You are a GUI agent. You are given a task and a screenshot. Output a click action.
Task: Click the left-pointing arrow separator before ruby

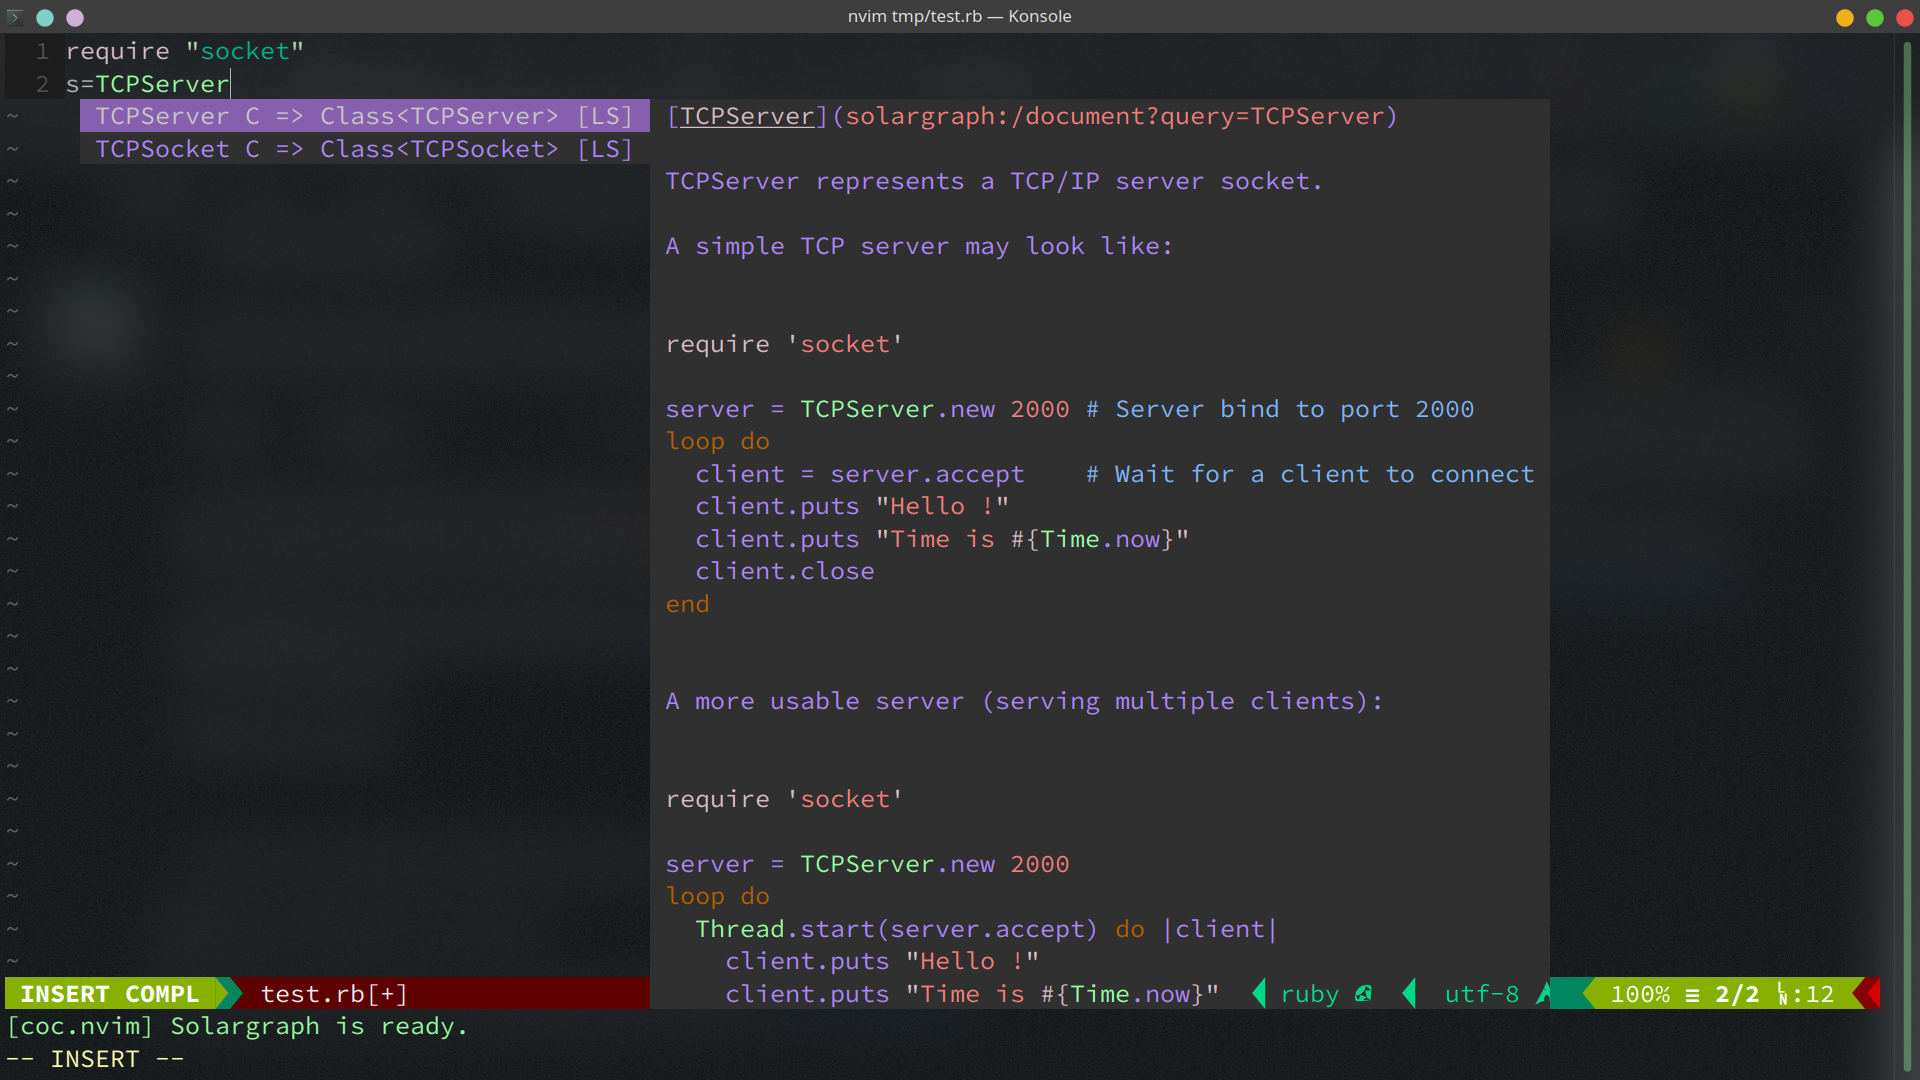click(1259, 994)
